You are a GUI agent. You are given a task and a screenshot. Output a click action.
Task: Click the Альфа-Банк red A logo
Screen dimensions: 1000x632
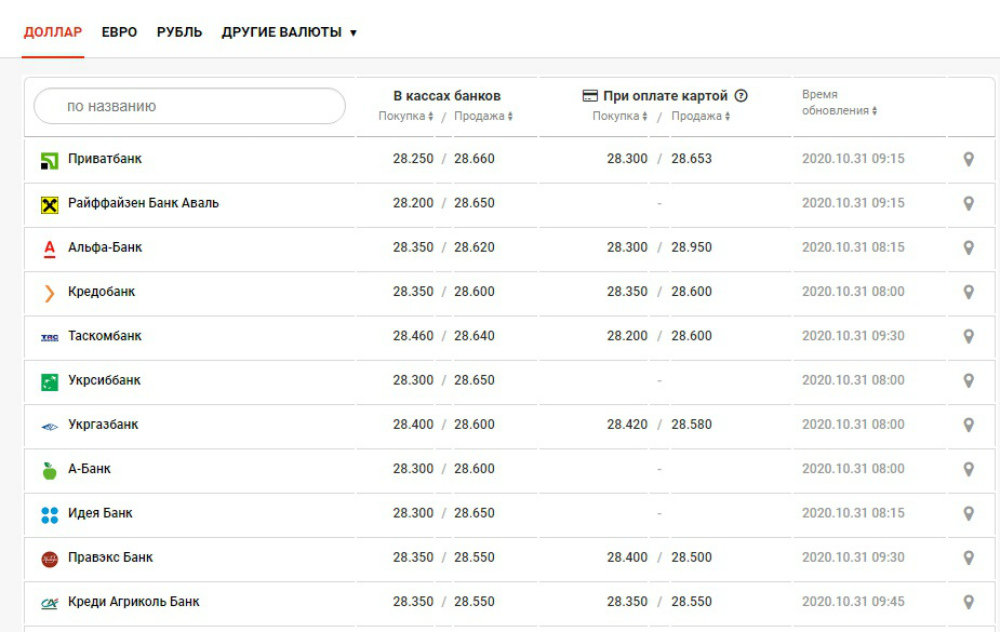pos(49,249)
